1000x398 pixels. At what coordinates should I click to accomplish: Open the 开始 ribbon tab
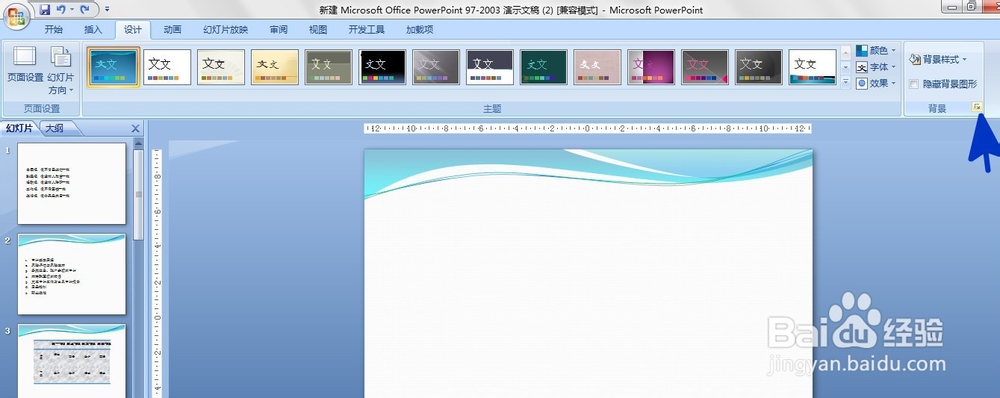[x=54, y=29]
